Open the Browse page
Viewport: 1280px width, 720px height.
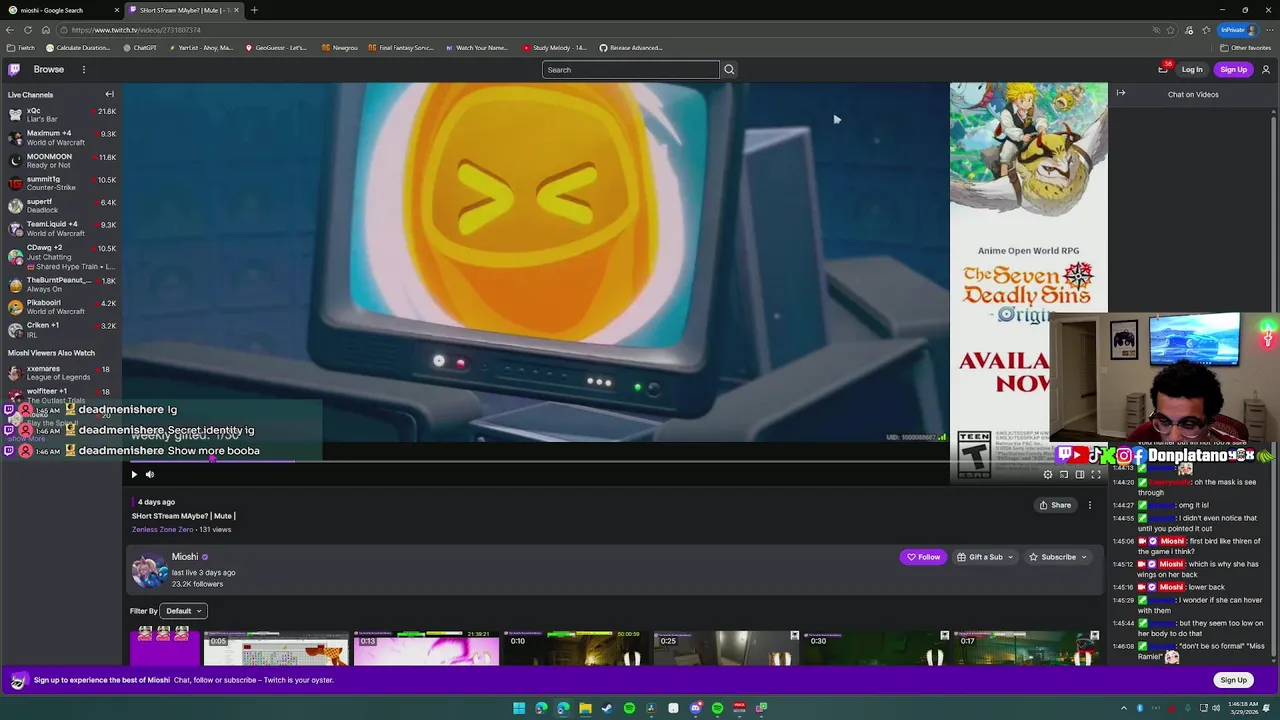[x=49, y=70]
